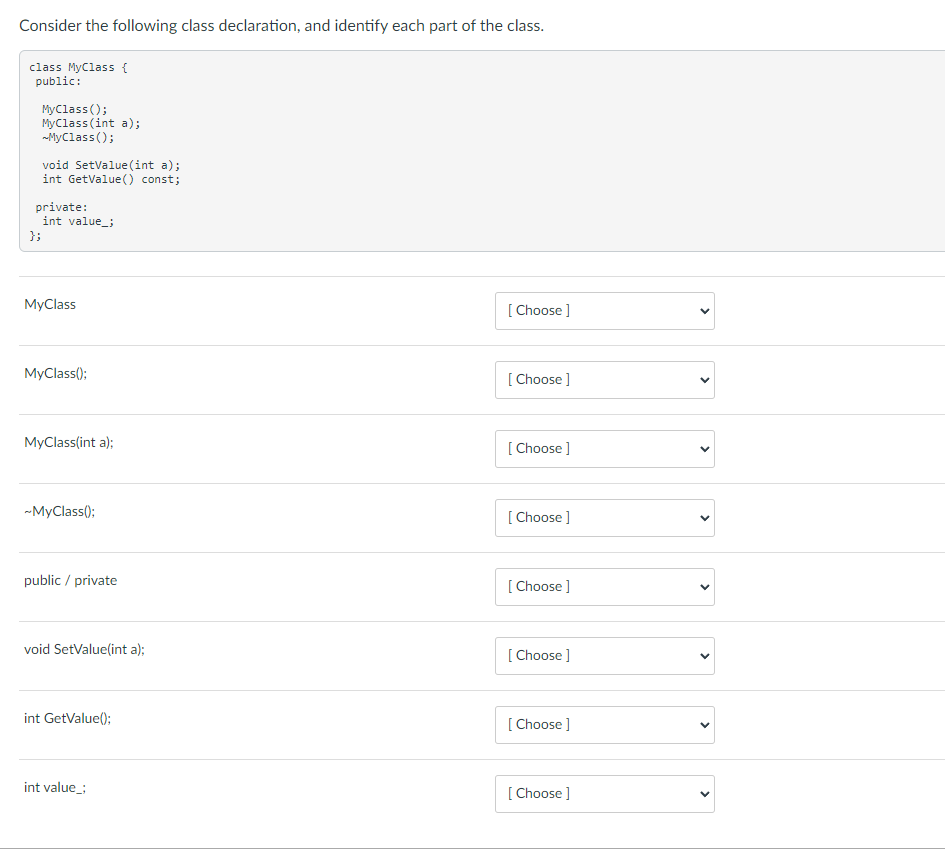Click the 'private:' line in the code block

[x=61, y=207]
